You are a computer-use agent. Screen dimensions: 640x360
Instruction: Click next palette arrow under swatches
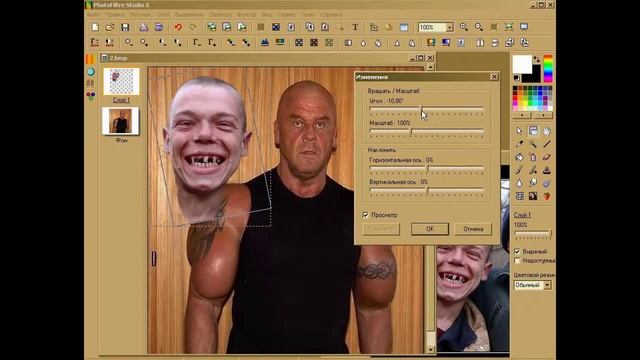tap(543, 116)
